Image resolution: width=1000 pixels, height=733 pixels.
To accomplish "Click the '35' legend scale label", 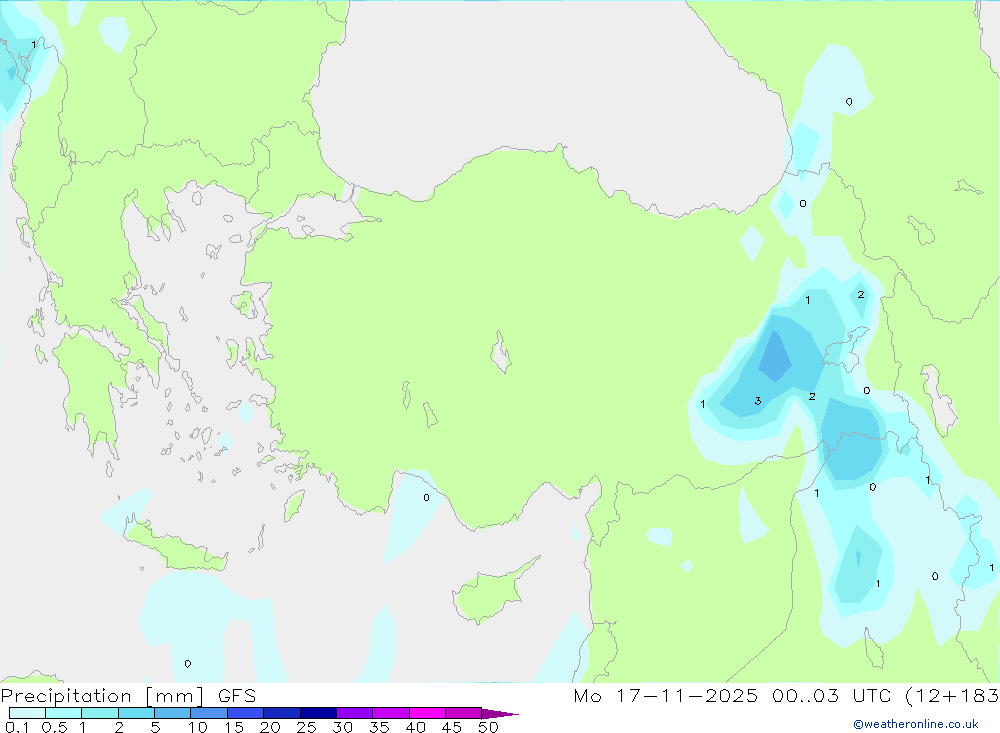I will pos(379,727).
